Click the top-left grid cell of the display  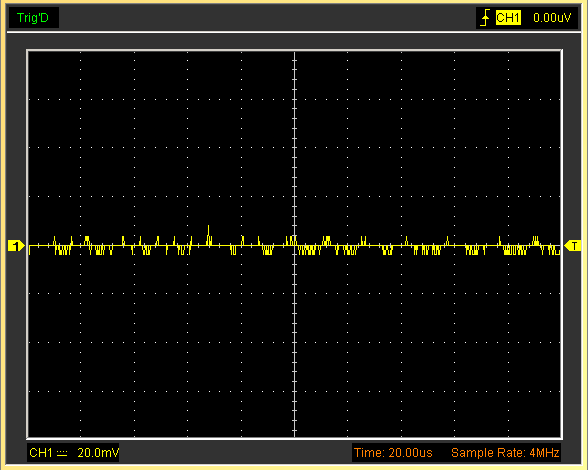(54, 75)
